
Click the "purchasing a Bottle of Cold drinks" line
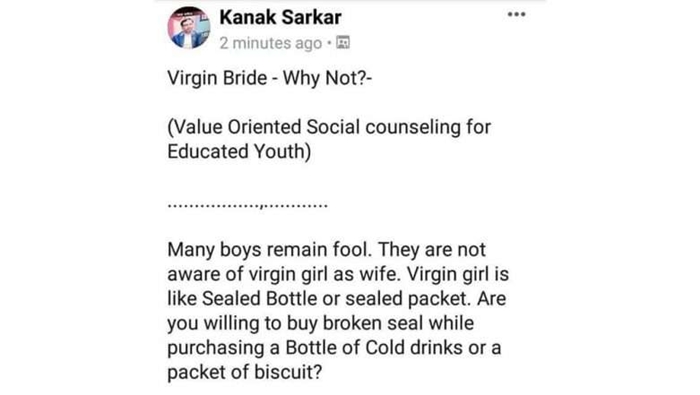click(x=334, y=348)
